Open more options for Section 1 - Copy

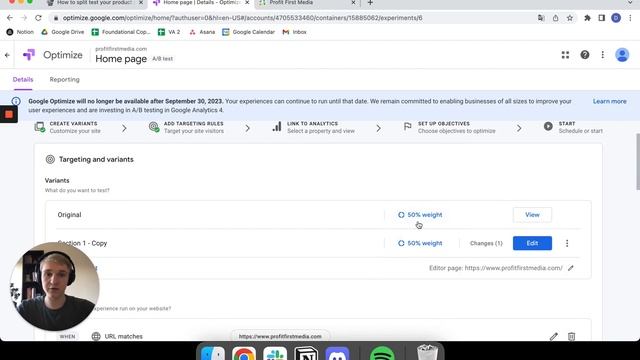567,243
